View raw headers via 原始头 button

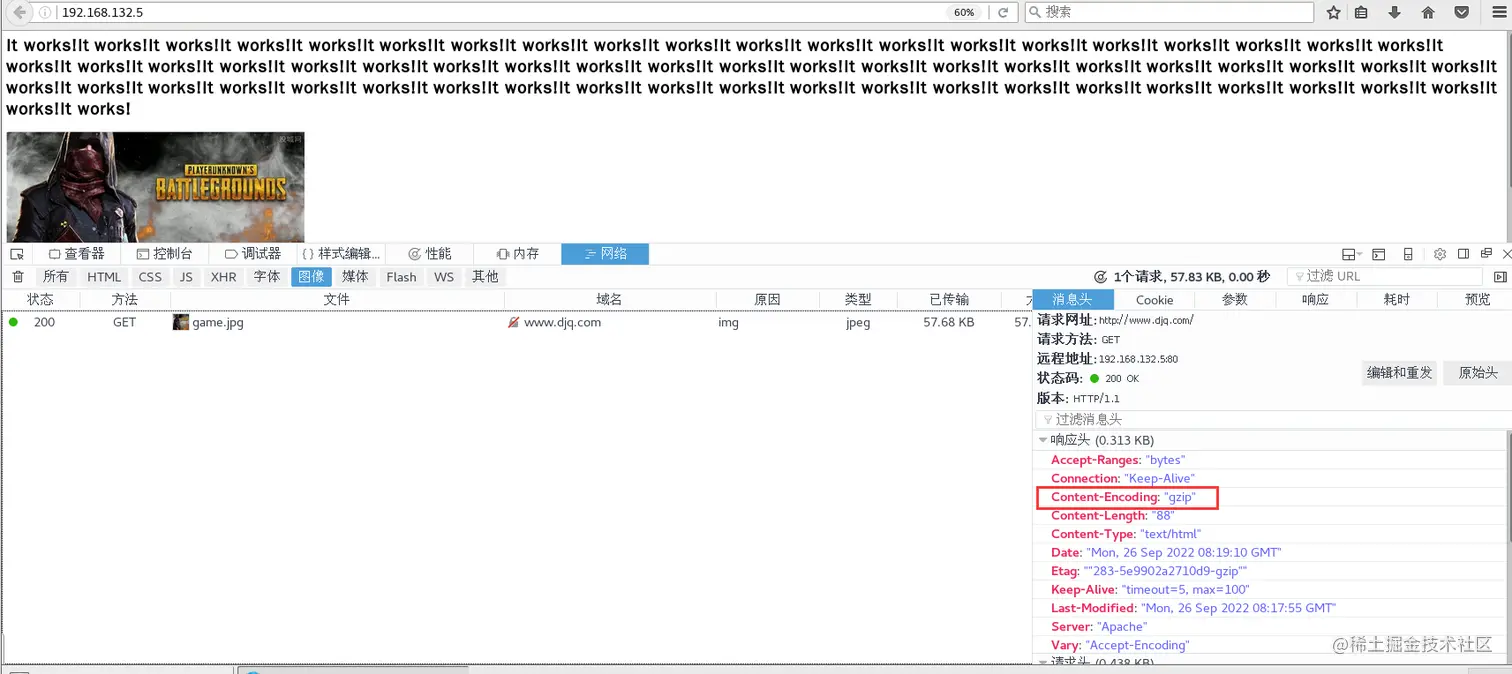coord(1477,372)
